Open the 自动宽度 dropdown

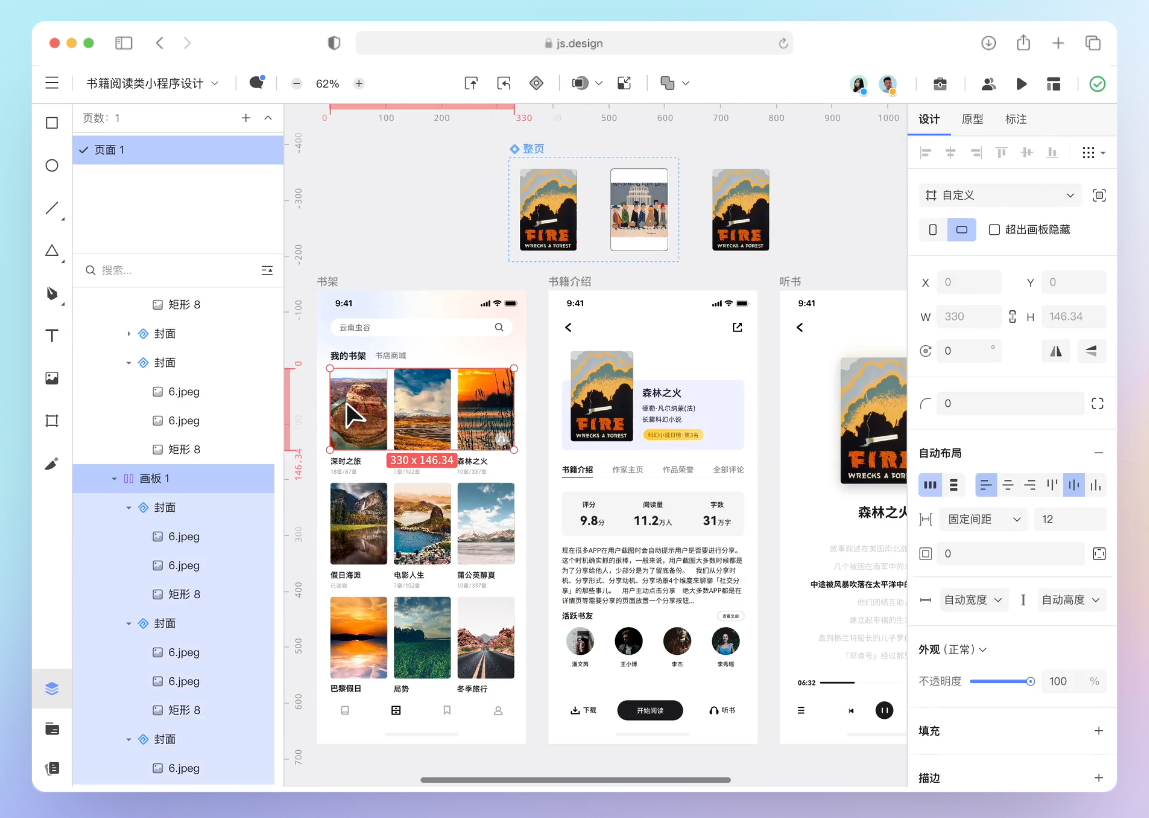972,600
